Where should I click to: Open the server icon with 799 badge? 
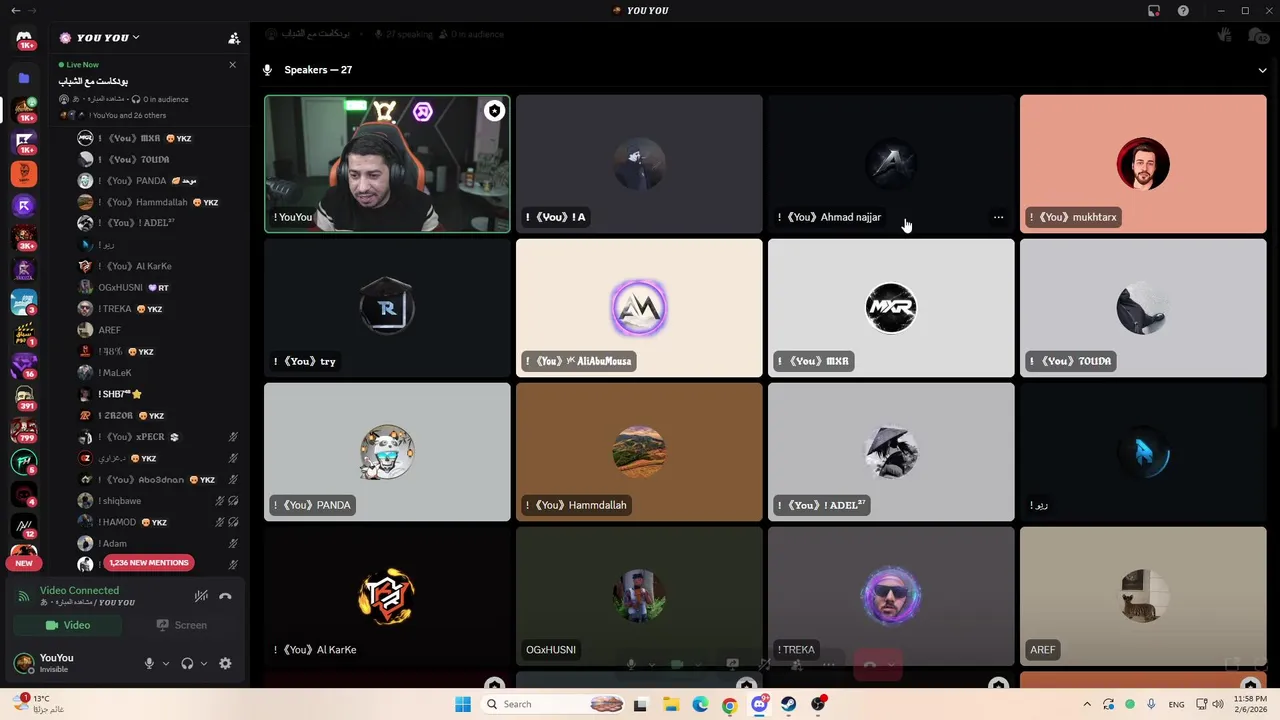click(24, 430)
